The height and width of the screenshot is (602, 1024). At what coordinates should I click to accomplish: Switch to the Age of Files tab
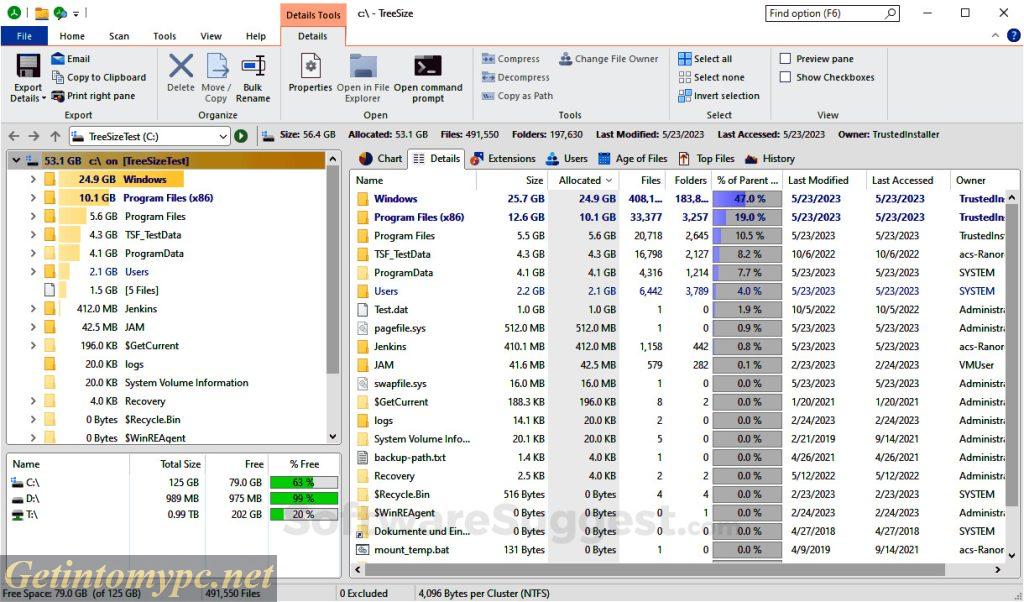(x=633, y=159)
